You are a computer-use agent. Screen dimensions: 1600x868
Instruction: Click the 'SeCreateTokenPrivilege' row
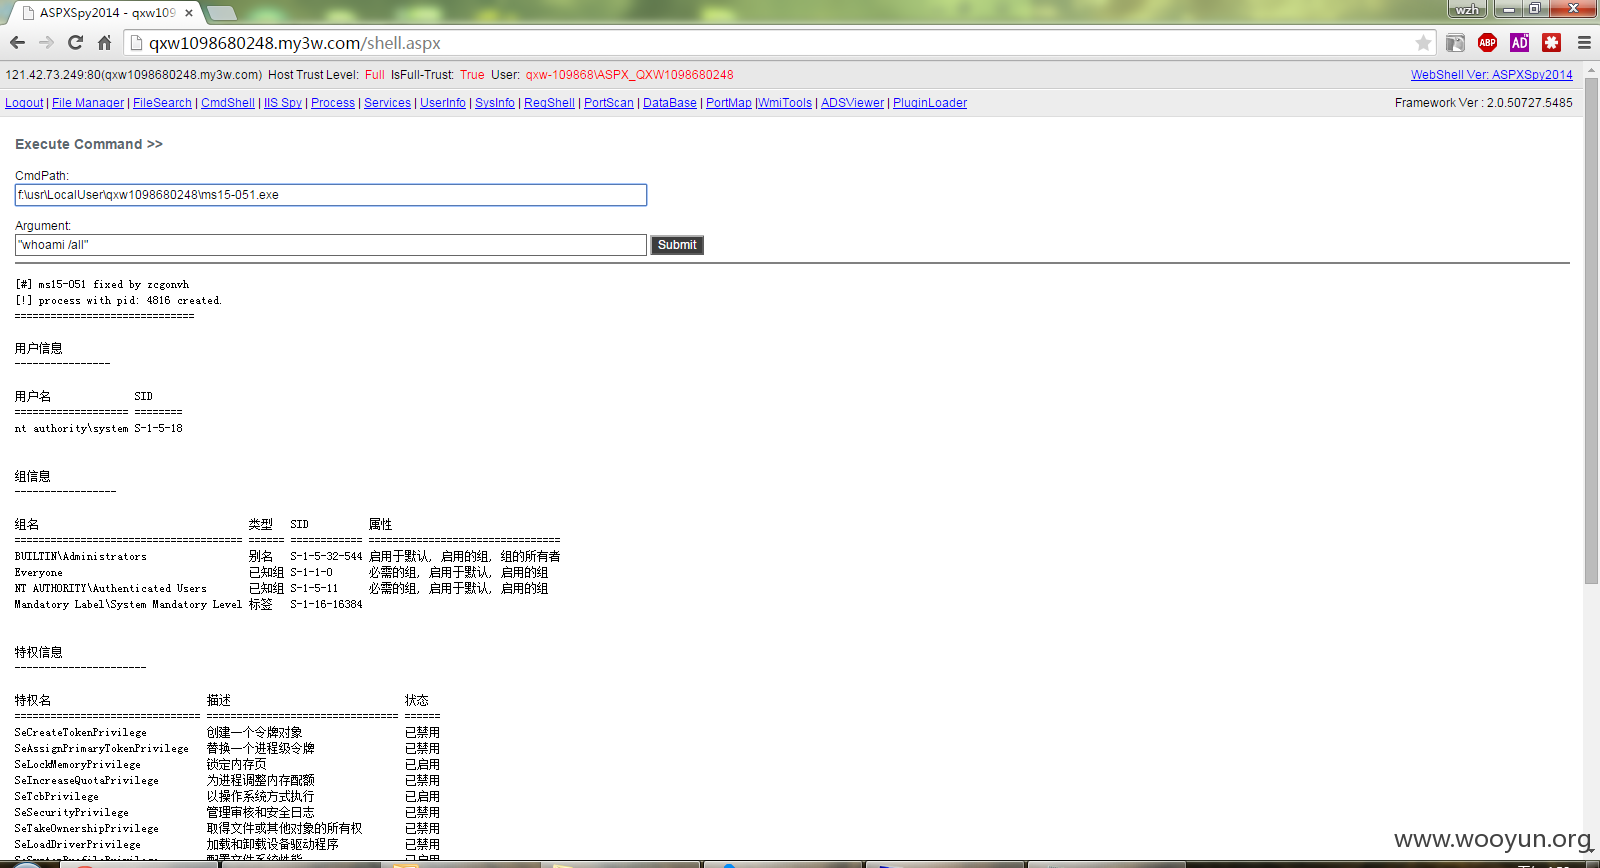(x=227, y=732)
